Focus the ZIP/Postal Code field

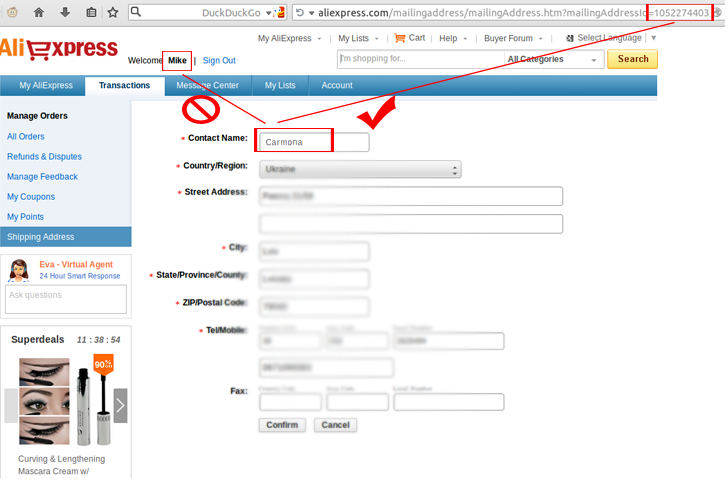tap(314, 307)
